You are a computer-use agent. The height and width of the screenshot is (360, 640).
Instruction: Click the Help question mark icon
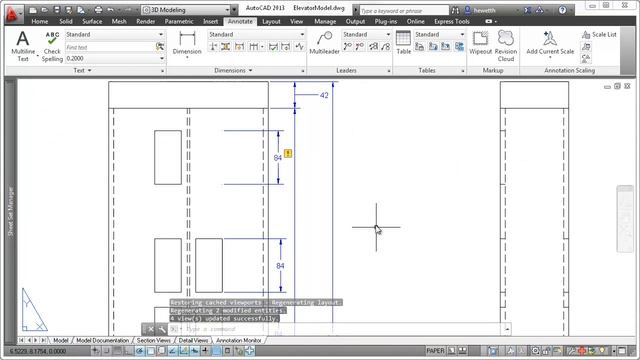click(x=562, y=10)
